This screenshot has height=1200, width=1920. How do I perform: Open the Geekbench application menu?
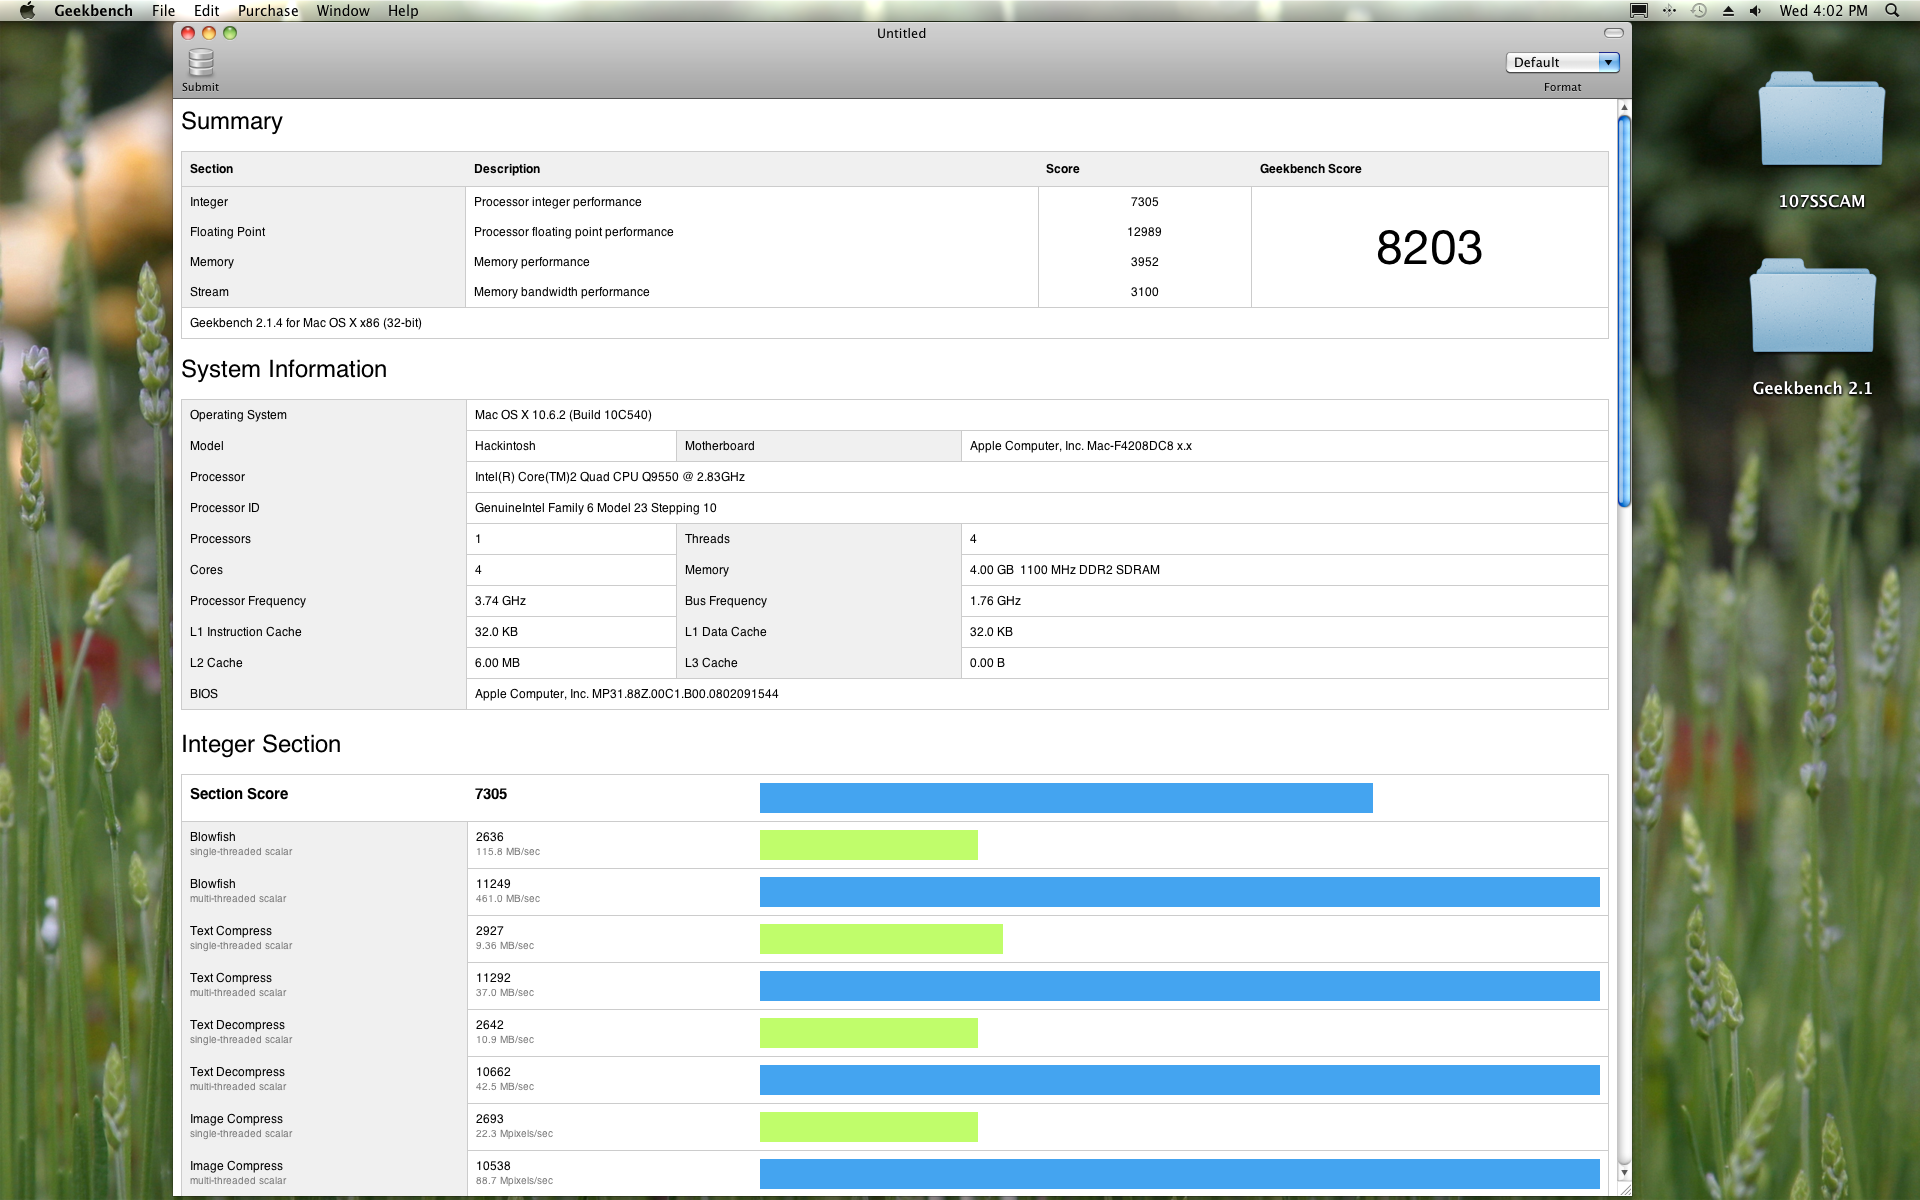click(x=93, y=10)
